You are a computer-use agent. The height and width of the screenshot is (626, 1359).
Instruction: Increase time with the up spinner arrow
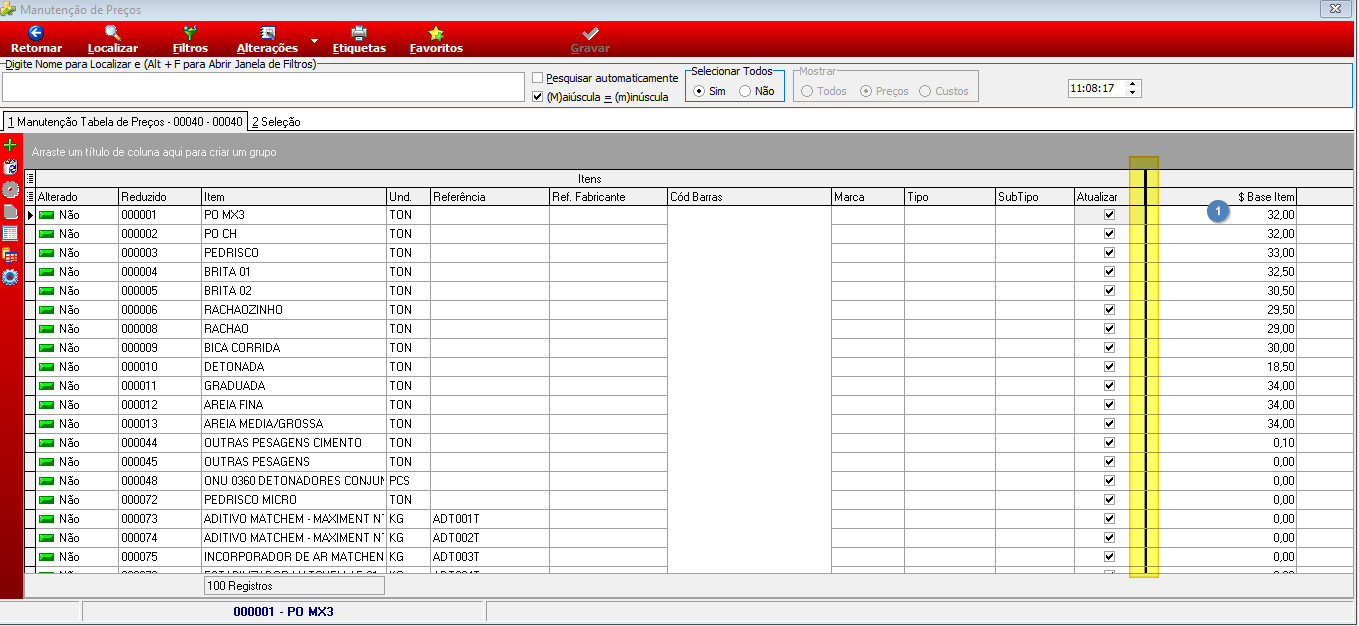(1133, 85)
